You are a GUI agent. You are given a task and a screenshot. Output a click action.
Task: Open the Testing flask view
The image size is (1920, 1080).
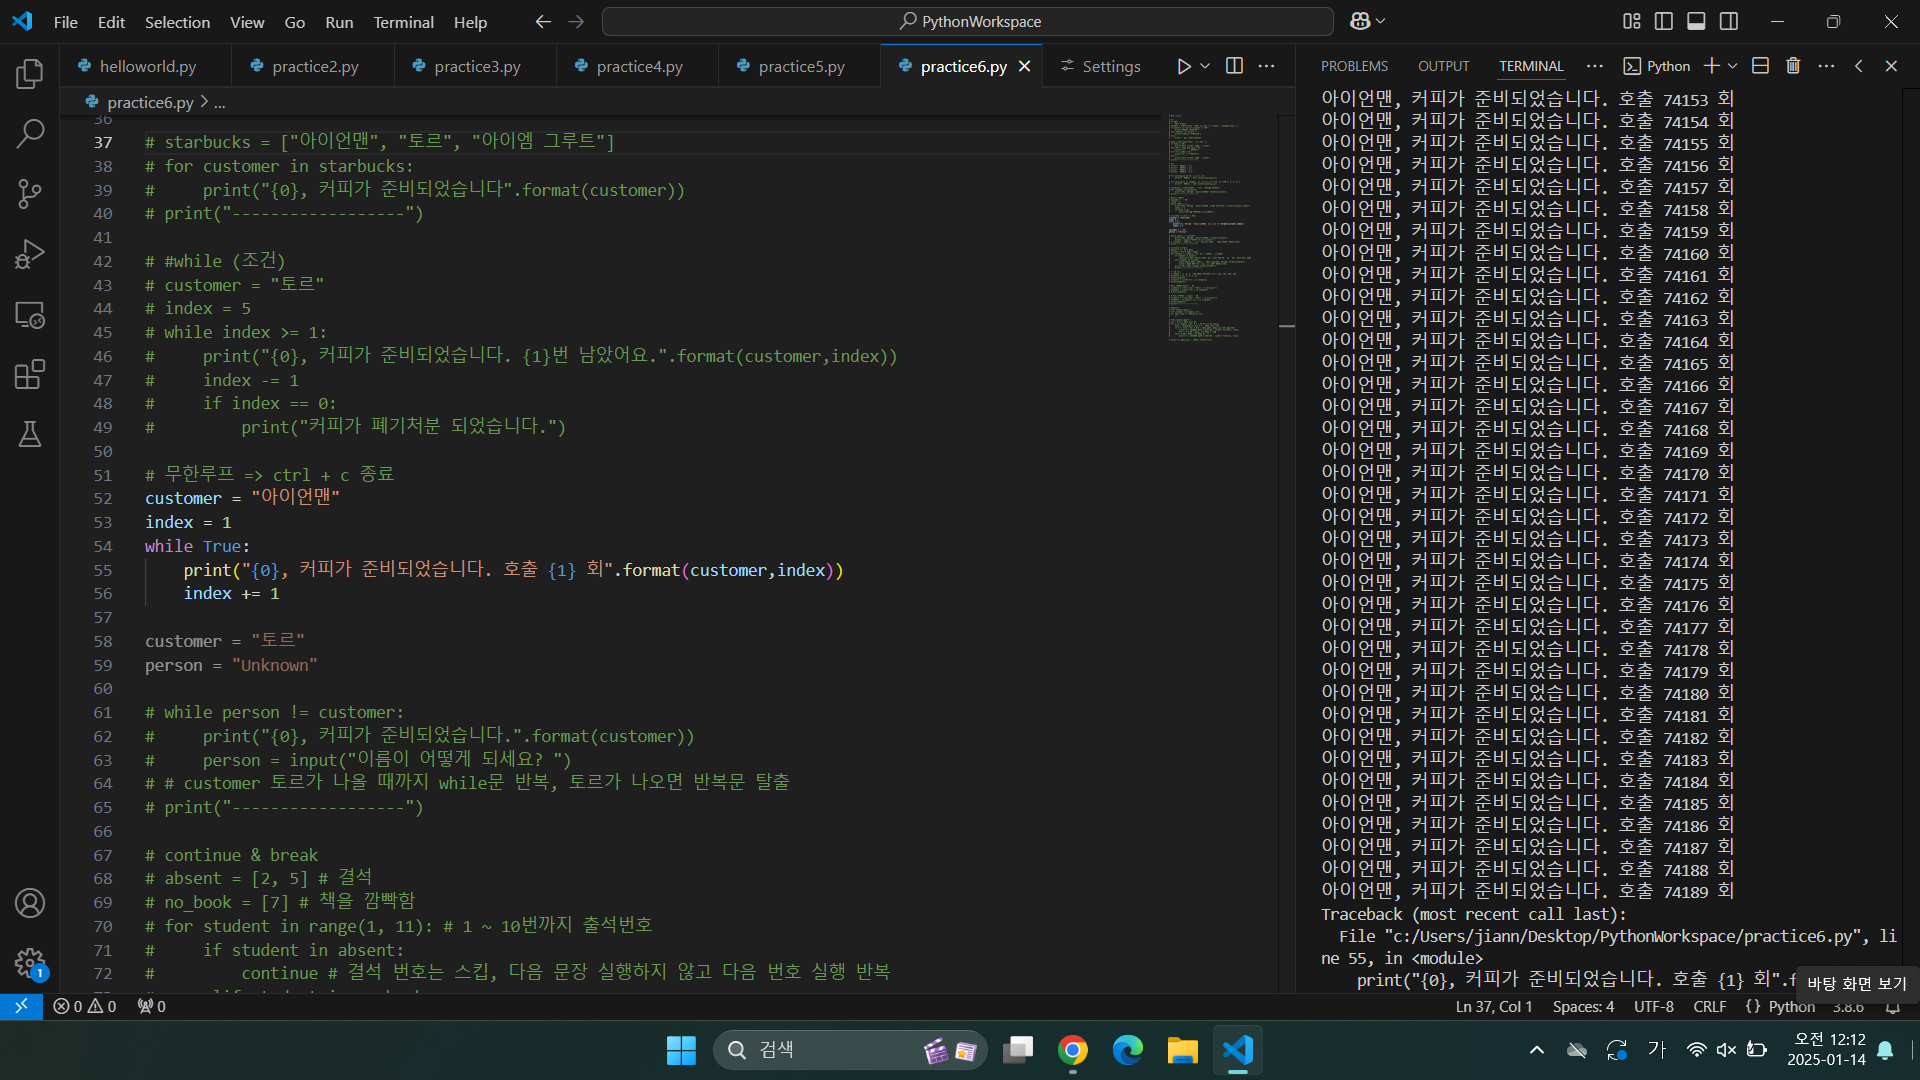(30, 434)
